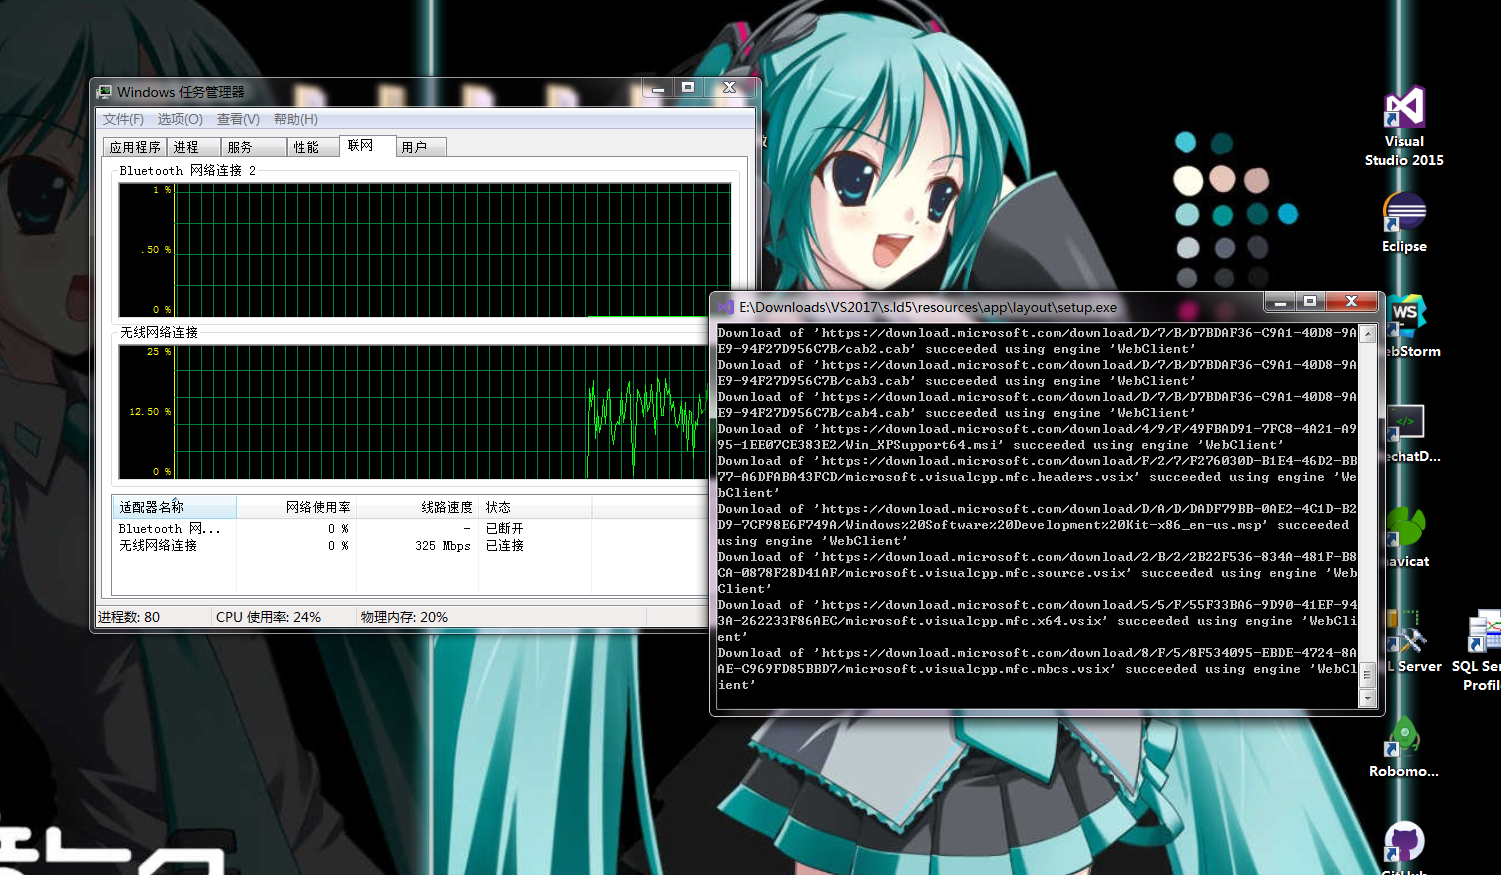1501x875 pixels.
Task: Open Visual Studio 2015 desktop shortcut
Action: (x=1404, y=127)
